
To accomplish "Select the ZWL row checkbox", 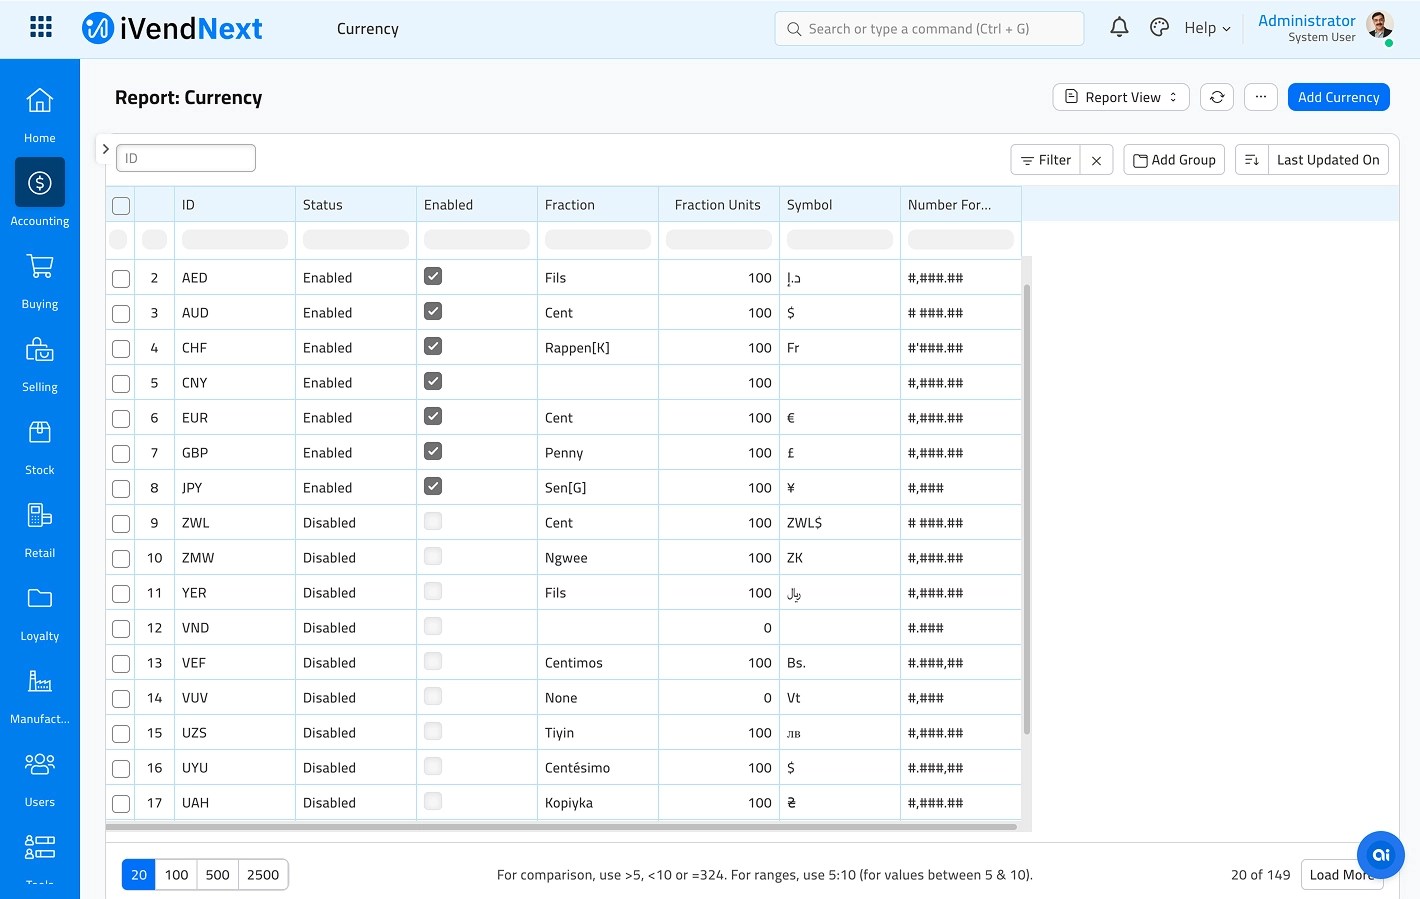I will pos(121,524).
